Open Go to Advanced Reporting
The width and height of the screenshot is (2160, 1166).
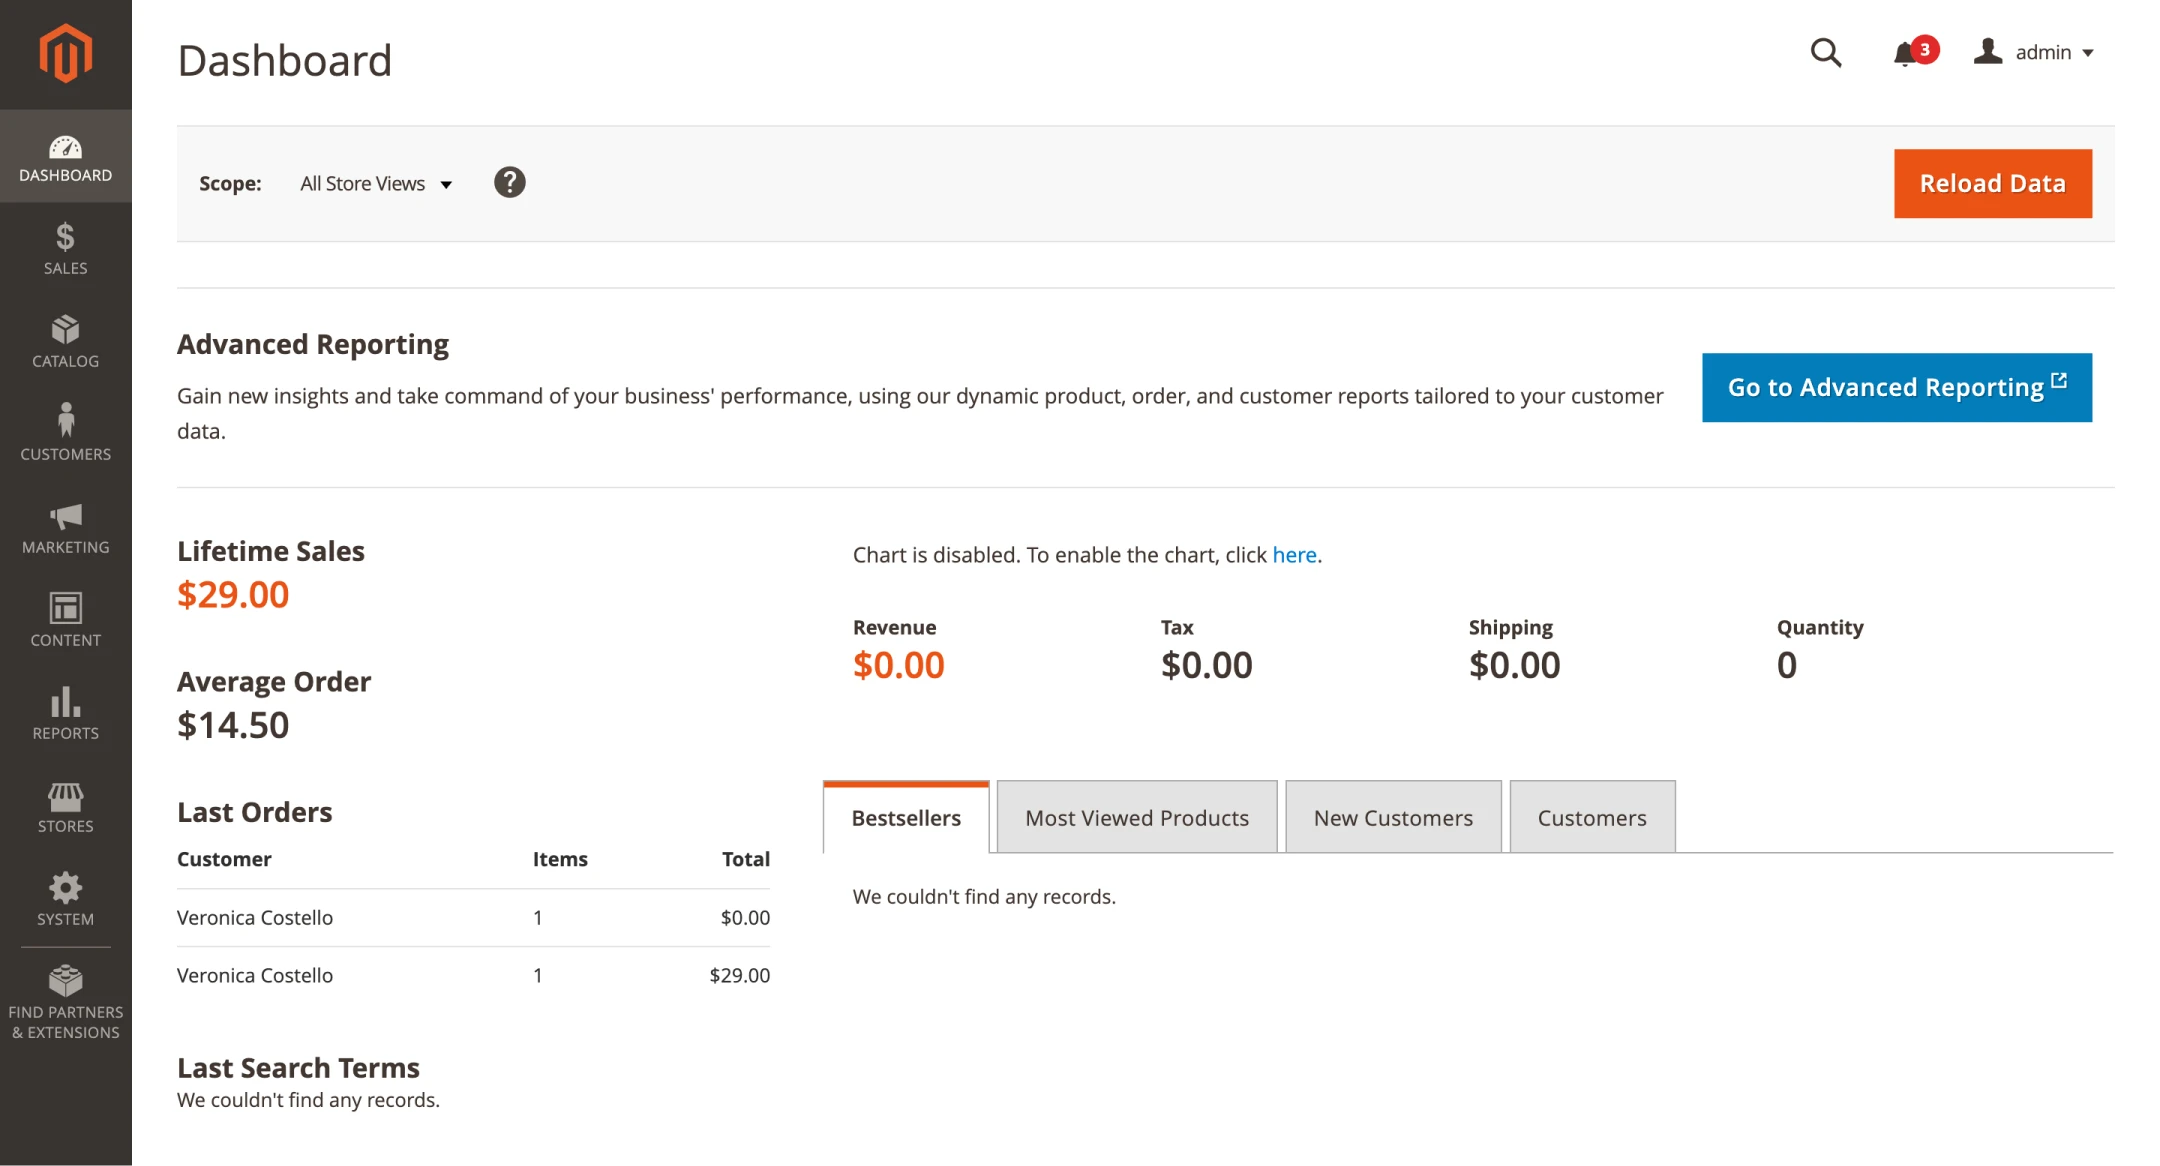click(1896, 387)
